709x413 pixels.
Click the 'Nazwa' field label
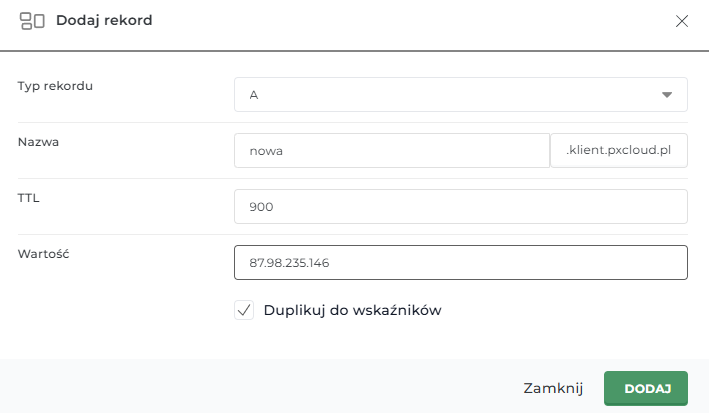(38, 142)
